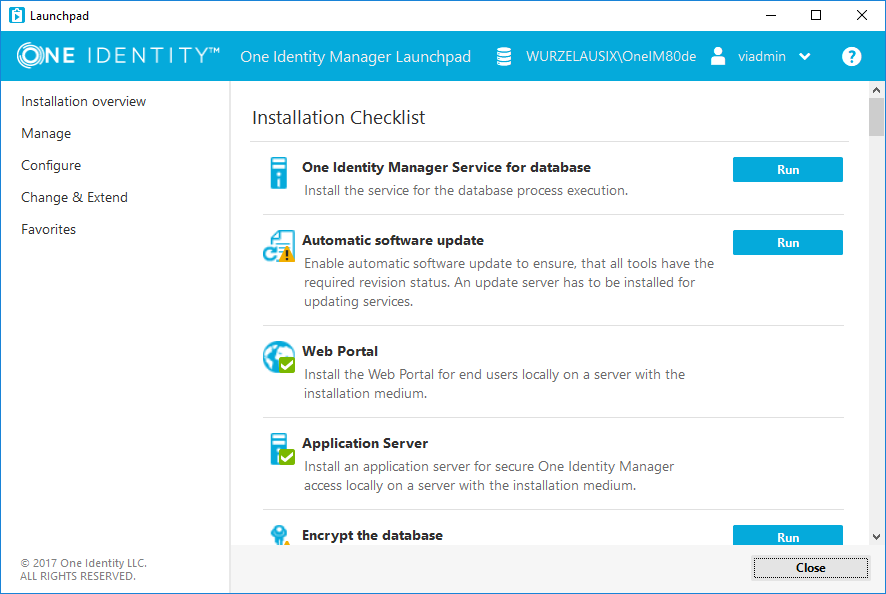The image size is (886, 594).
Task: Click the Launchpad app icon in title bar
Action: click(17, 15)
